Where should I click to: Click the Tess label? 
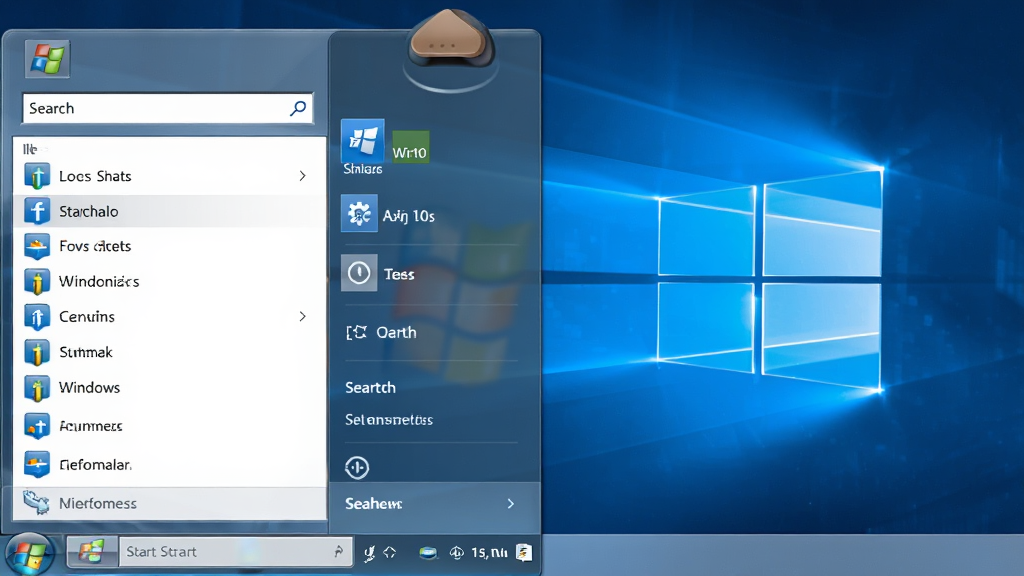coord(399,274)
